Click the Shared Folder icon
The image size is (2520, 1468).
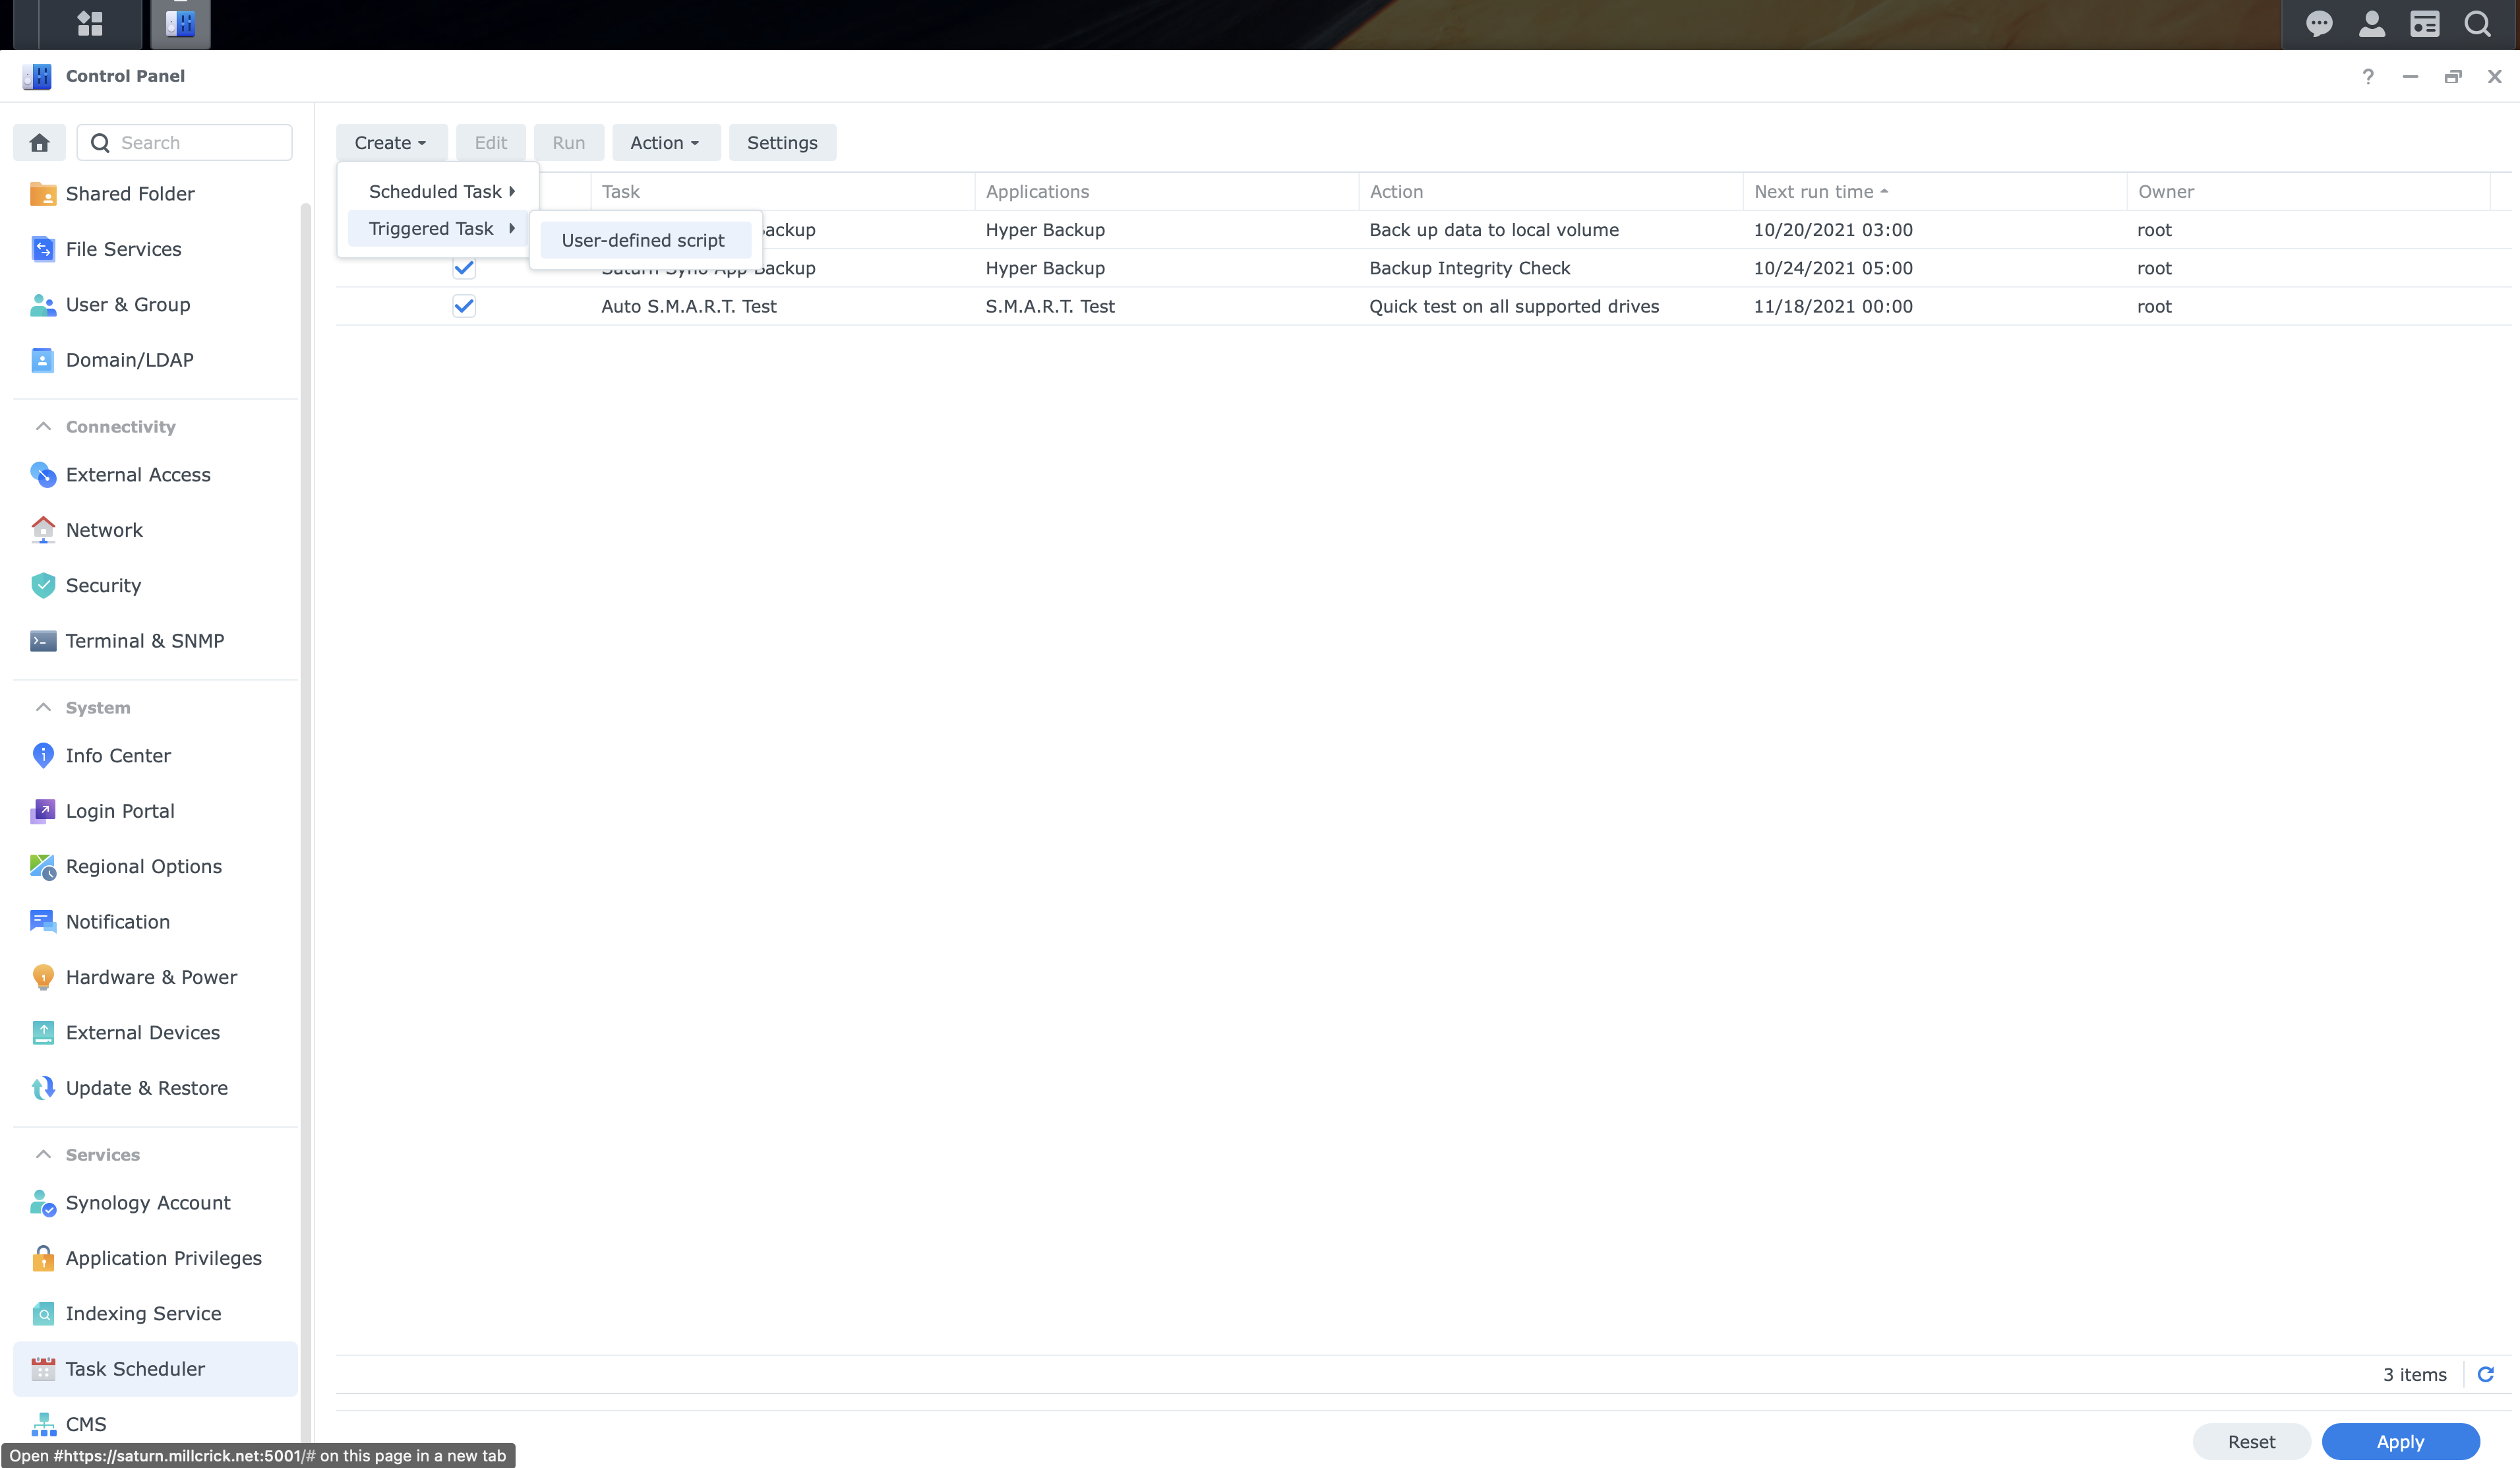[43, 193]
